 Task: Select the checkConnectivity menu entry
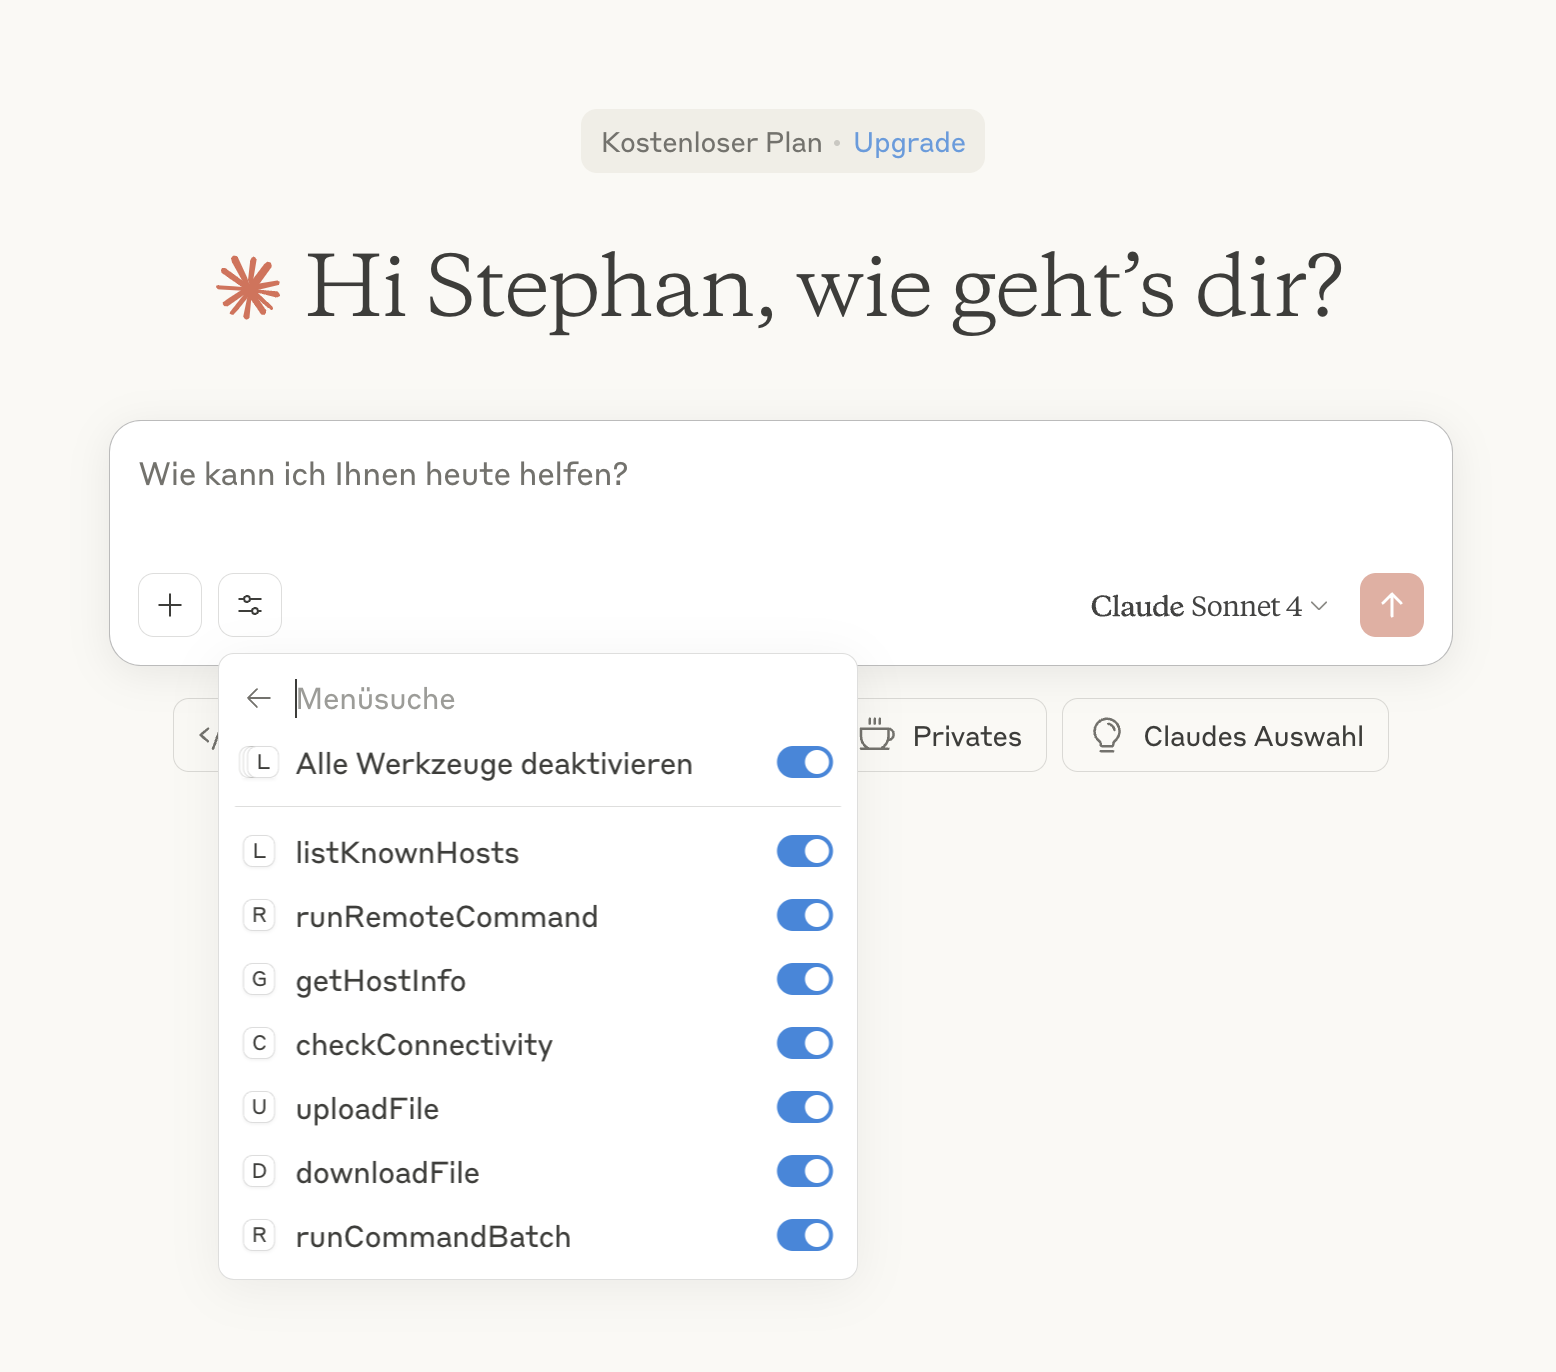tap(424, 1045)
